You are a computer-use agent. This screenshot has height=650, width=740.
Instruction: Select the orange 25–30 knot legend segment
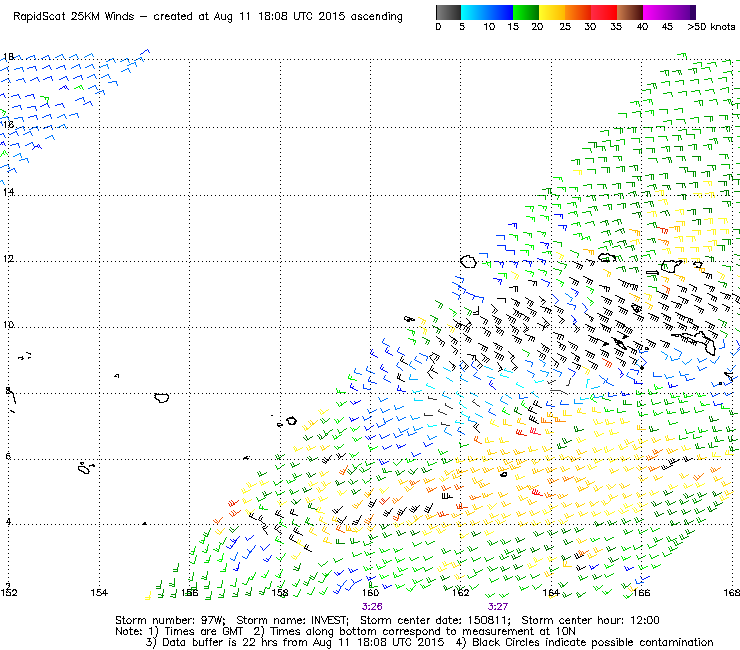tap(578, 12)
